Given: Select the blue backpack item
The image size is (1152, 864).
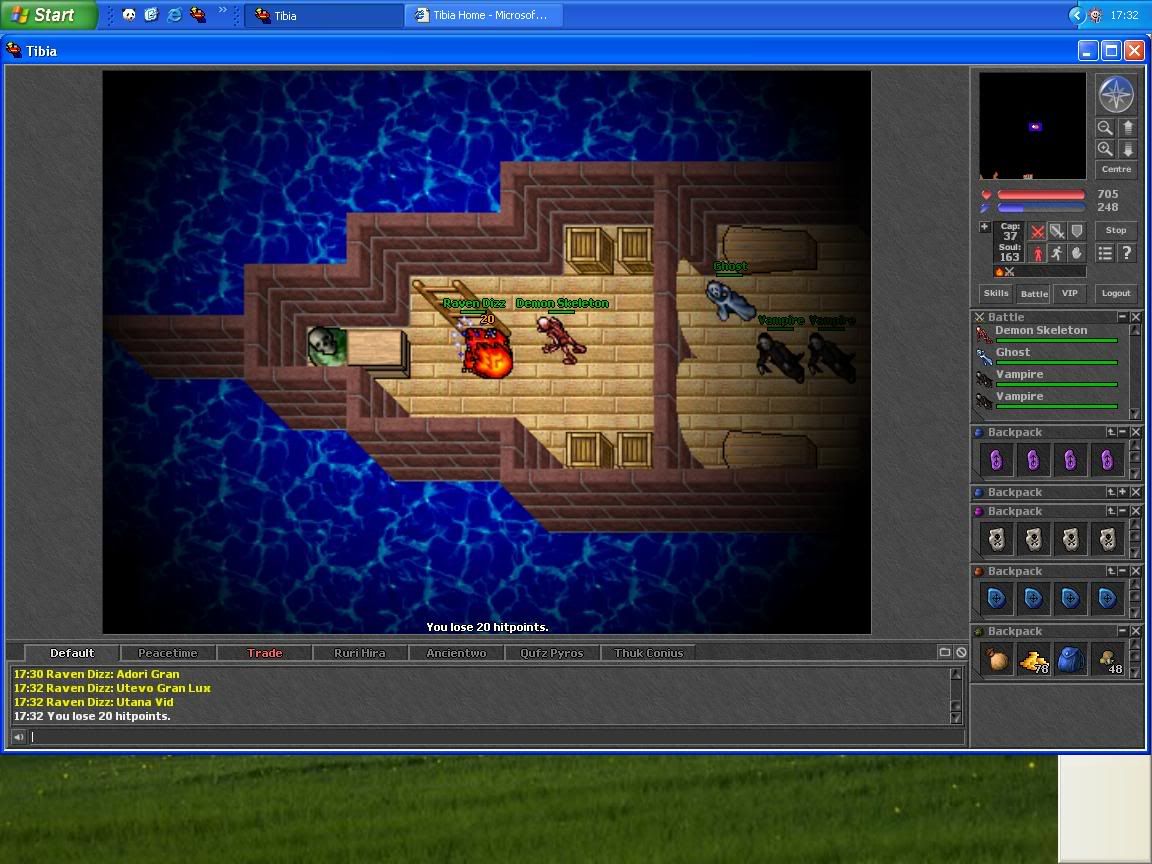Looking at the screenshot, I should 1070,659.
